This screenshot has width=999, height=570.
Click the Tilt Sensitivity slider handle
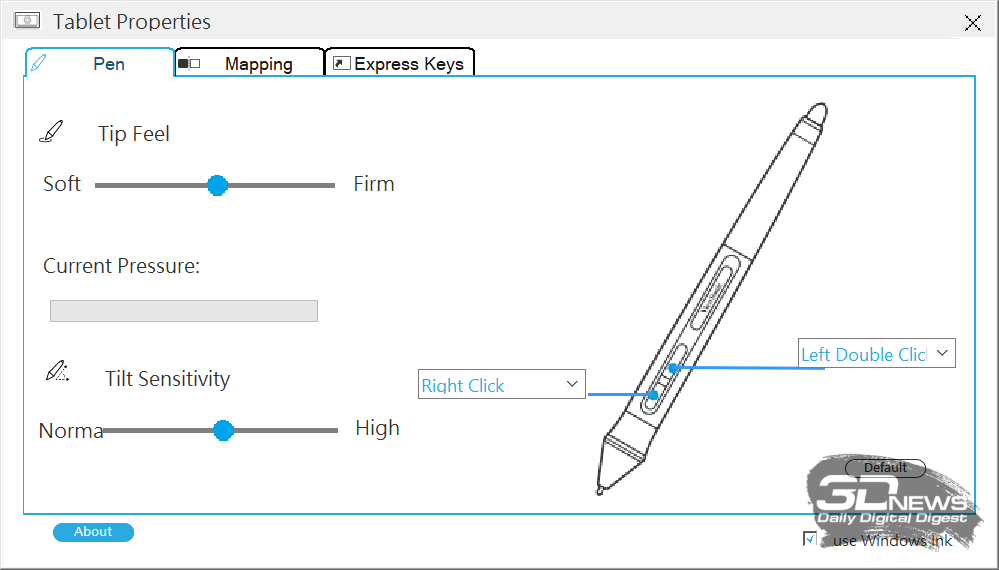click(x=223, y=430)
